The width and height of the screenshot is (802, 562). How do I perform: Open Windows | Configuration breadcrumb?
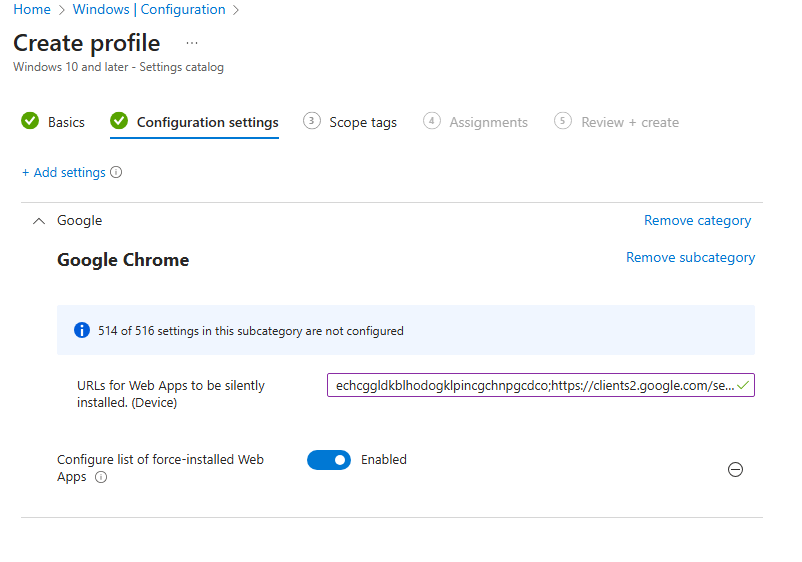pos(149,9)
